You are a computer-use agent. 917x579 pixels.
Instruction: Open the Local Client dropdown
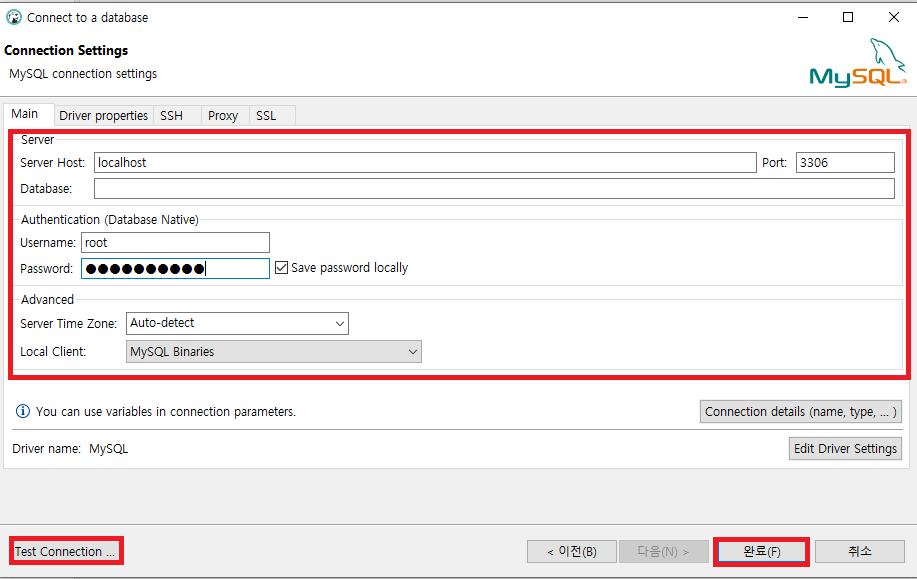click(274, 351)
